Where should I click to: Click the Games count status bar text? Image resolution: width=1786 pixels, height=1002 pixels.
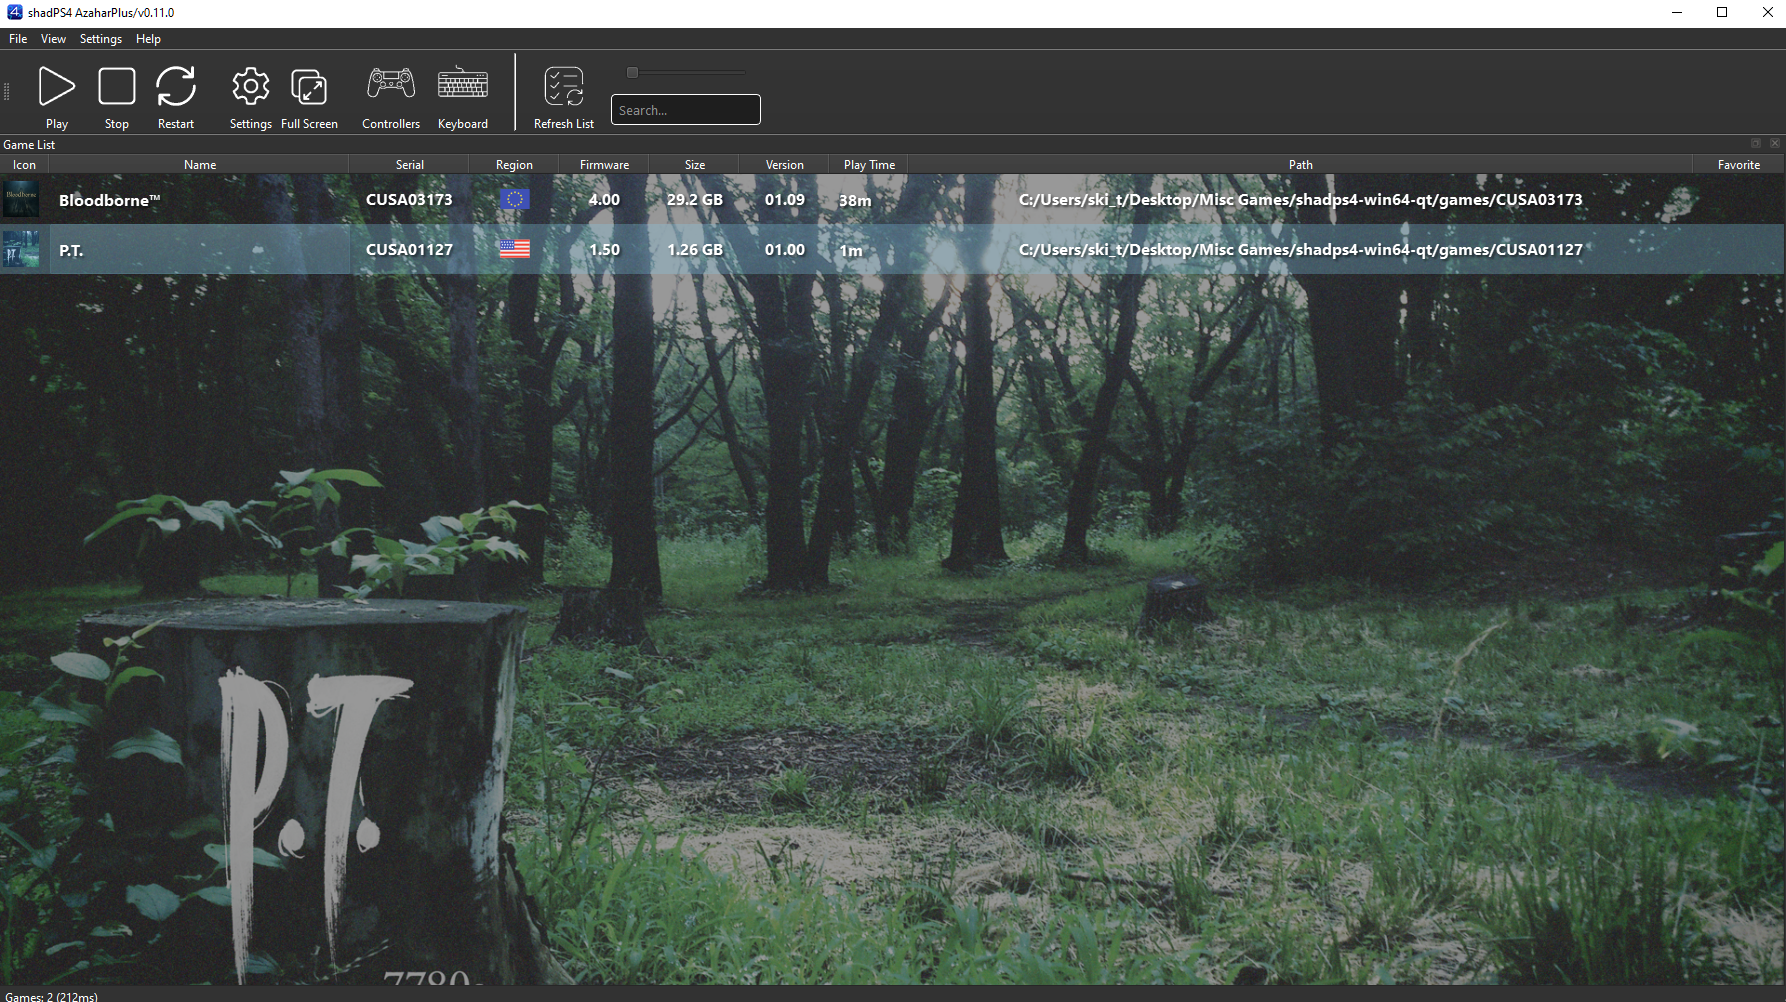51,996
